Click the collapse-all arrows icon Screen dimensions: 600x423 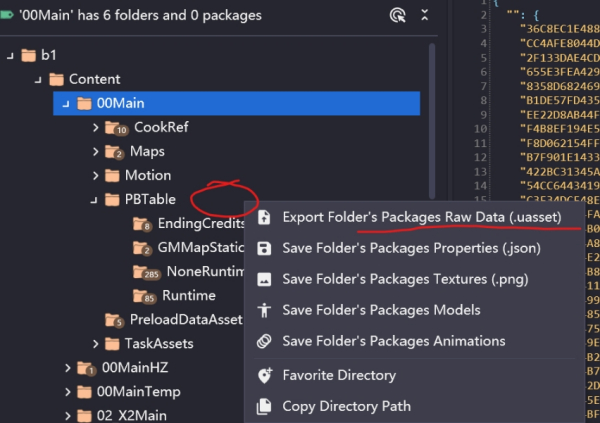point(424,15)
